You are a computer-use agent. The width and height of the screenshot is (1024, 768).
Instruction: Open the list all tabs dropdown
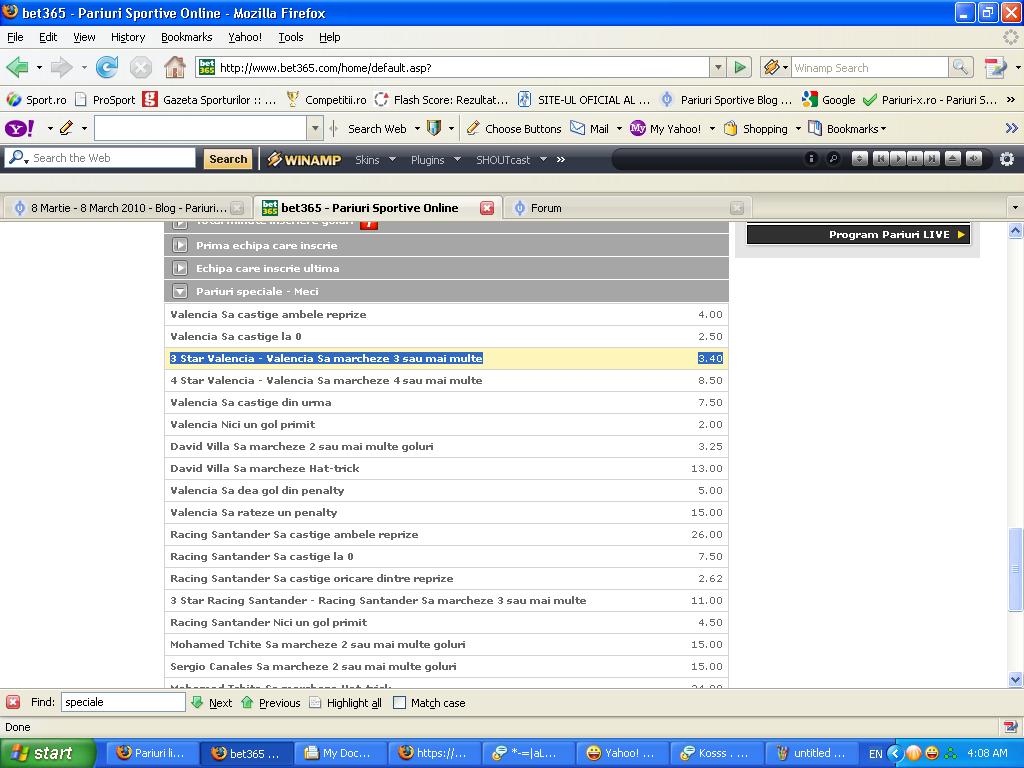1014,208
